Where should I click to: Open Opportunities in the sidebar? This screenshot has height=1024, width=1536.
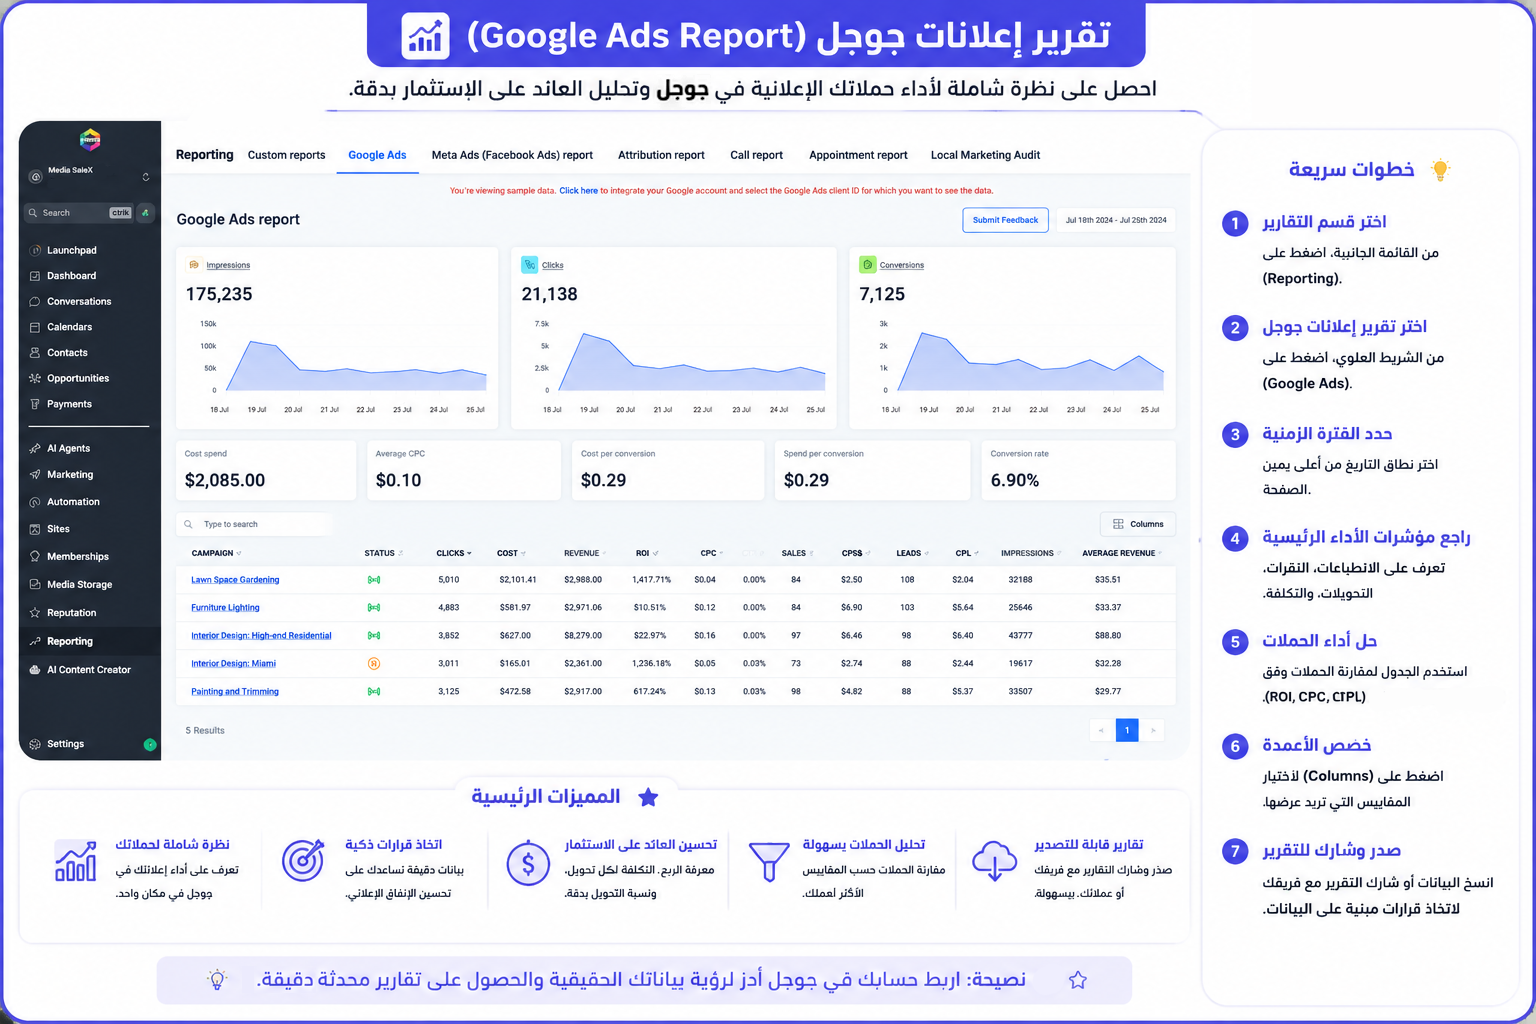pyautogui.click(x=78, y=378)
